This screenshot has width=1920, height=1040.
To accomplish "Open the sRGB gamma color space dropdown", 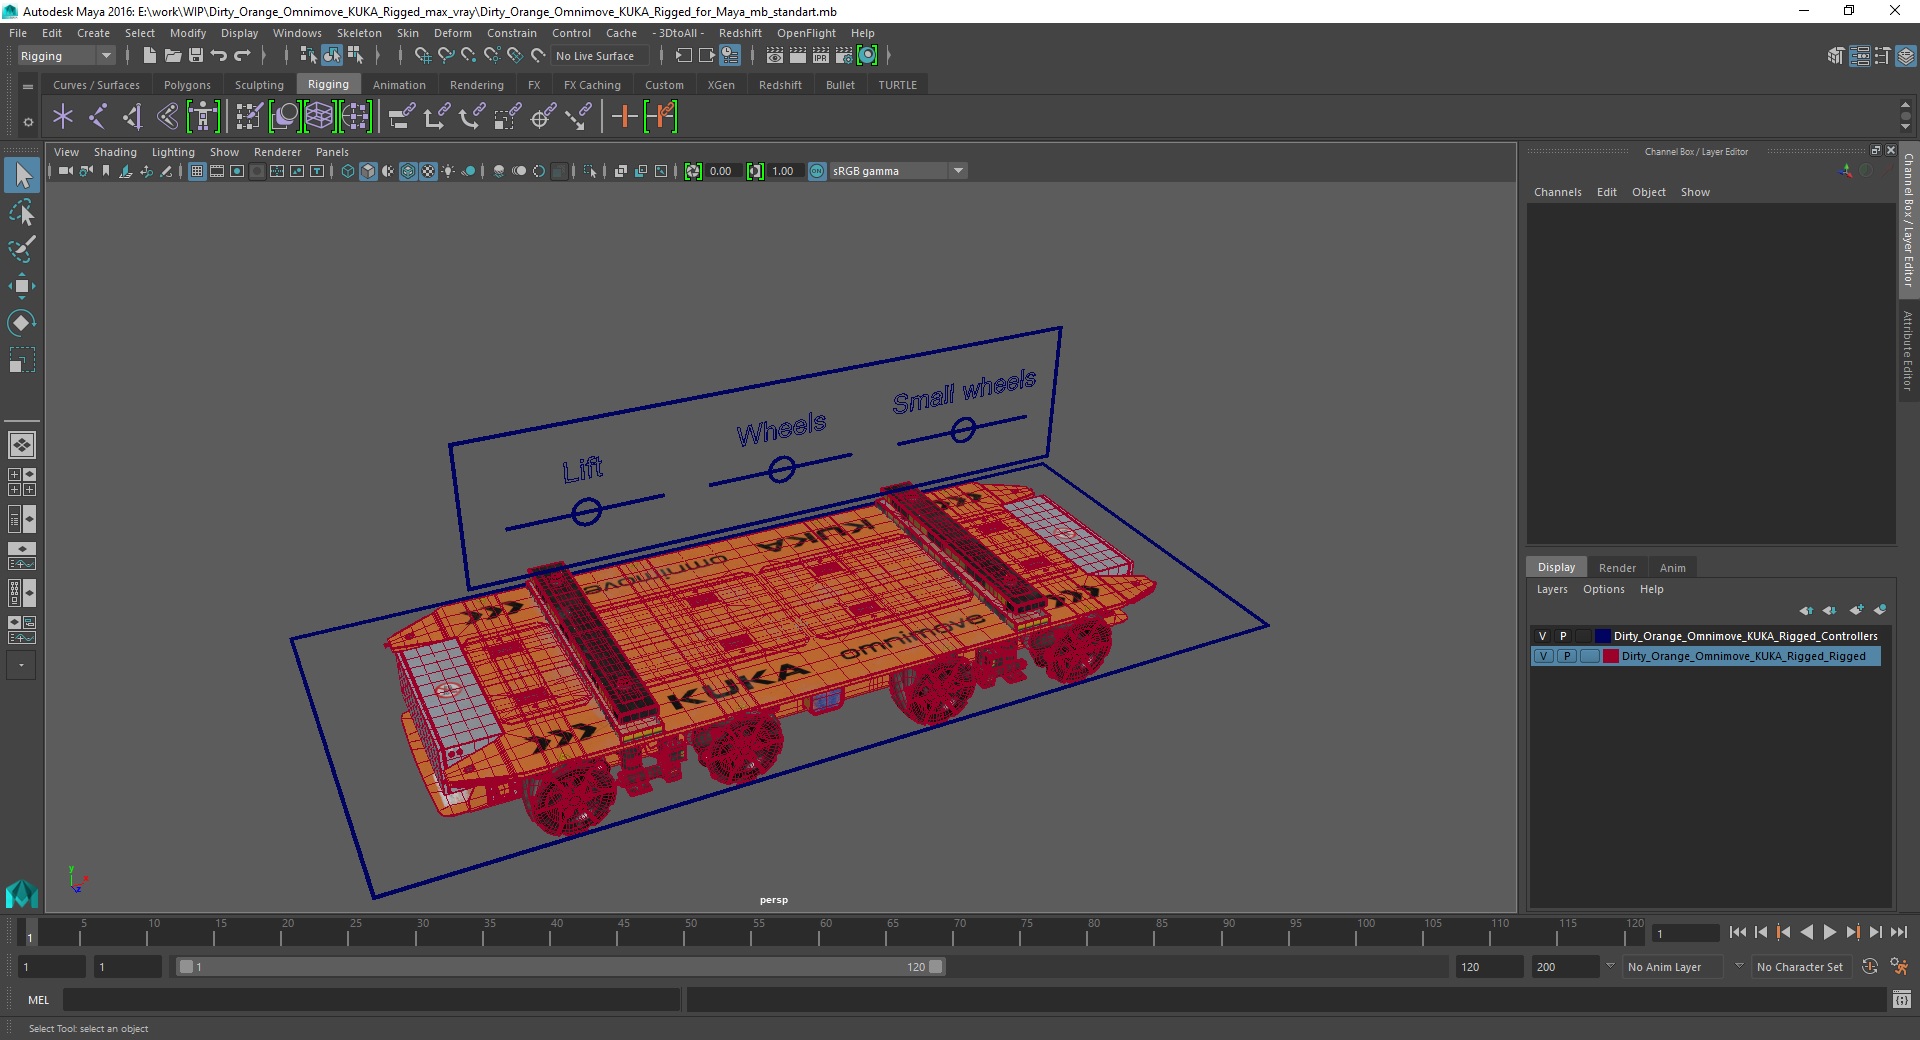I will click(898, 171).
